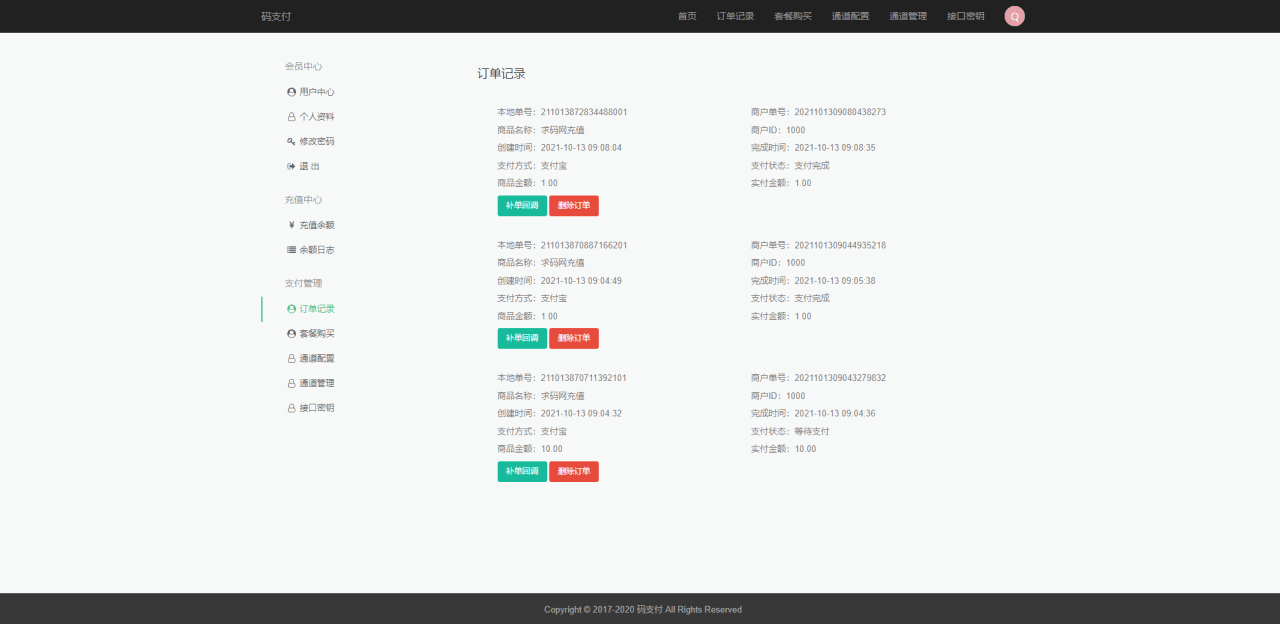Click the yen icon beside 充值余额

click(x=291, y=225)
